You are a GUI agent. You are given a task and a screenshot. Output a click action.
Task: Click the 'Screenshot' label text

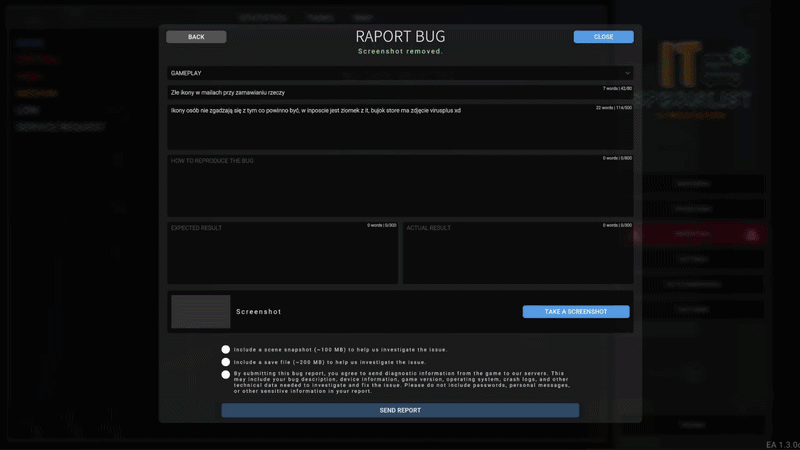tap(258, 312)
